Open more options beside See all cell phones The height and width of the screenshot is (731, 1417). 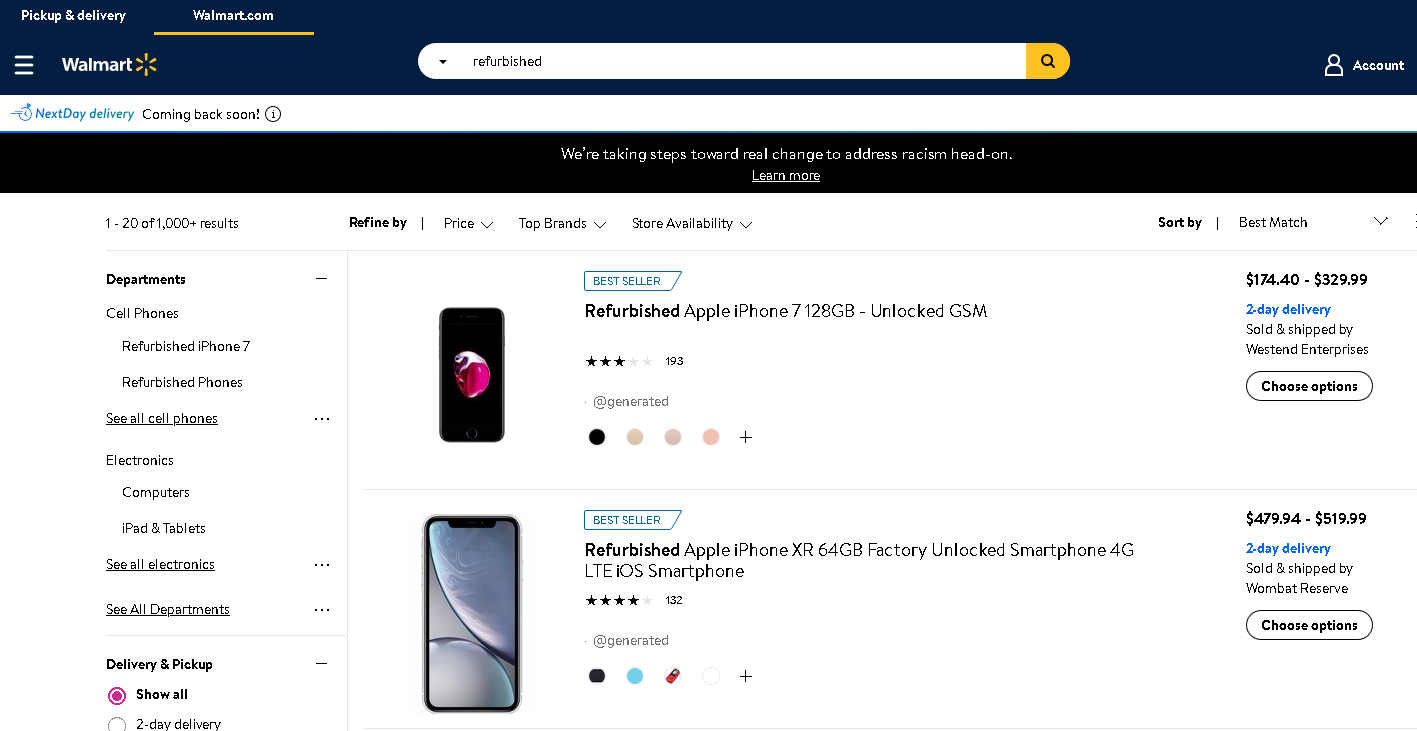point(322,419)
